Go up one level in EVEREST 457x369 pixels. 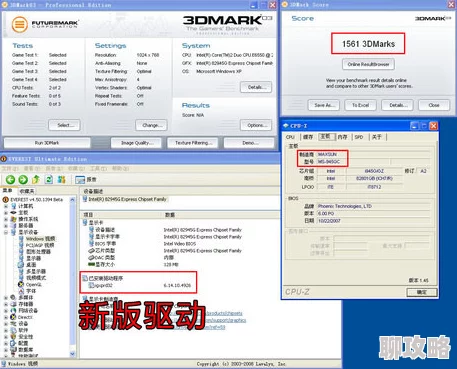pos(36,180)
